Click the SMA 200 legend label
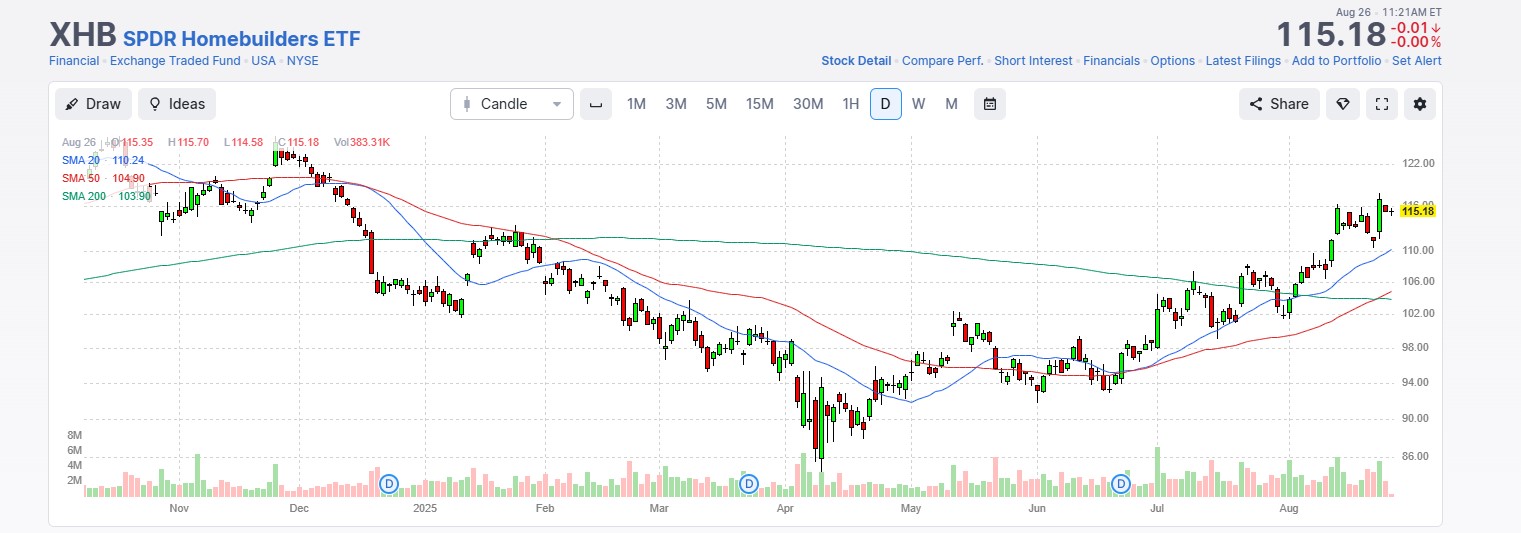The width and height of the screenshot is (1521, 533). 84,196
